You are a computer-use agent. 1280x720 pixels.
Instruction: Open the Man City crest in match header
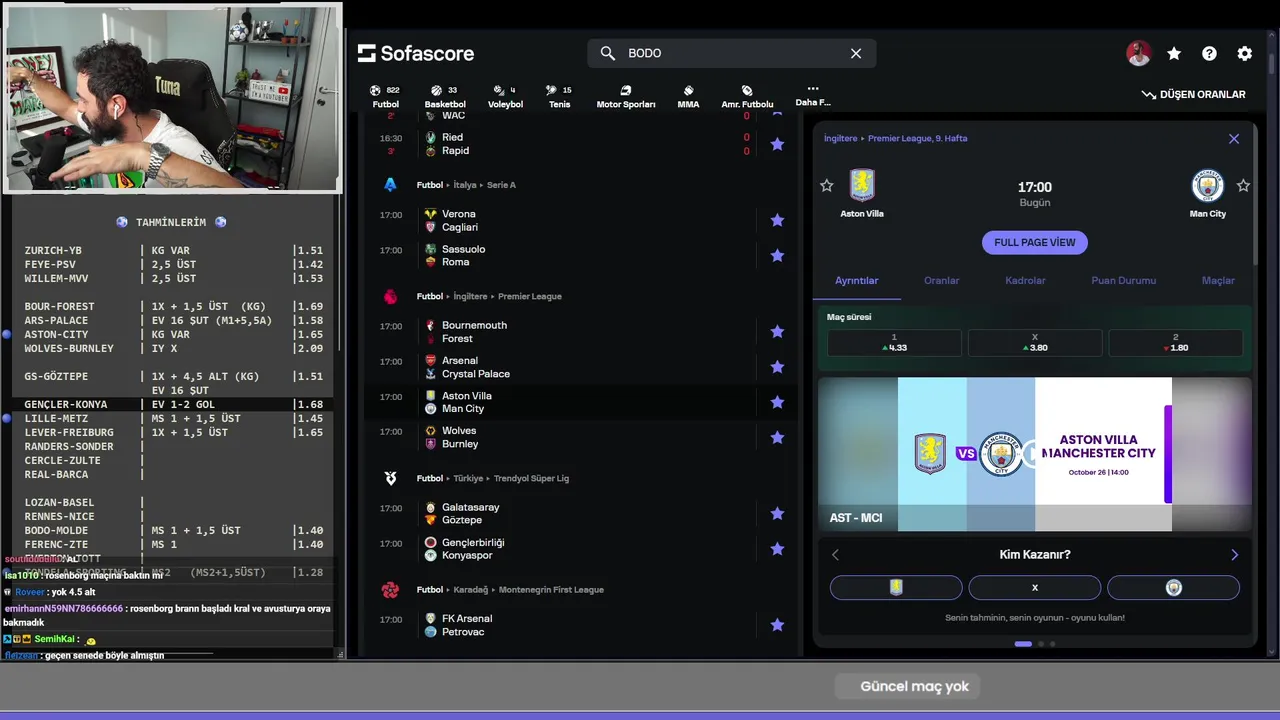tap(1208, 186)
